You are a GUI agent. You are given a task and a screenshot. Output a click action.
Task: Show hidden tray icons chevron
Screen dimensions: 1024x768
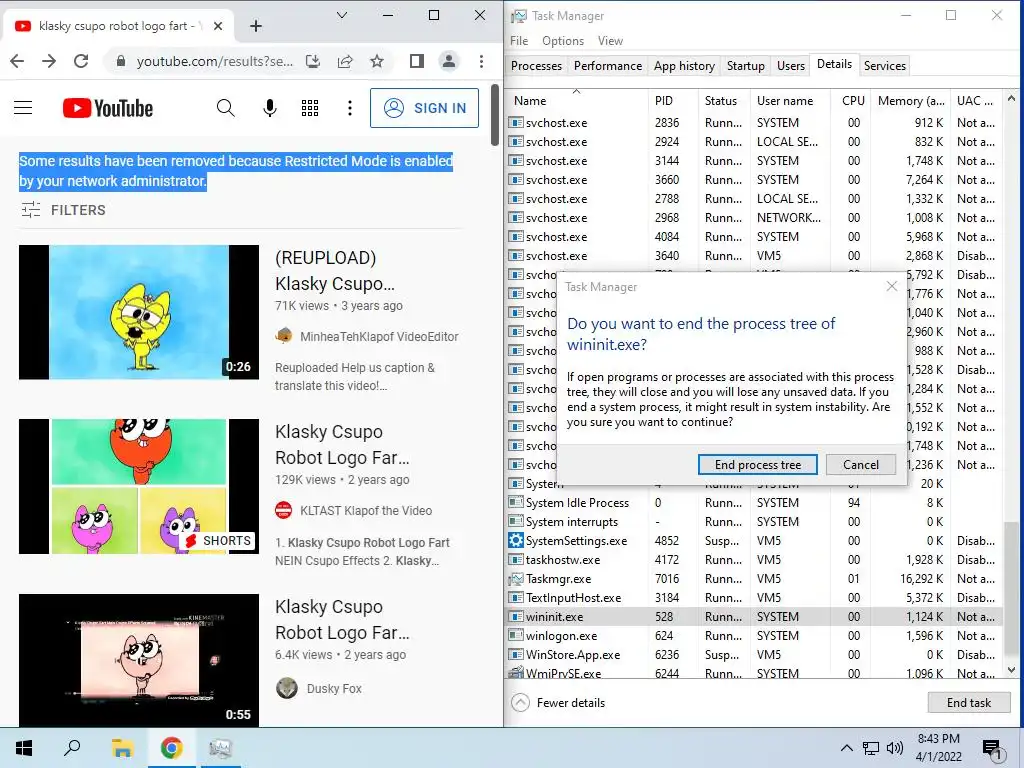coord(846,748)
